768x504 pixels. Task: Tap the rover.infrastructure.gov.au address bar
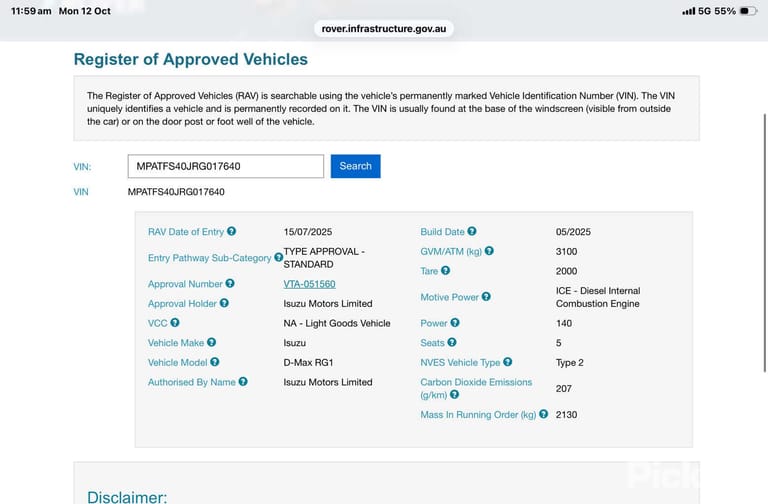pos(384,28)
